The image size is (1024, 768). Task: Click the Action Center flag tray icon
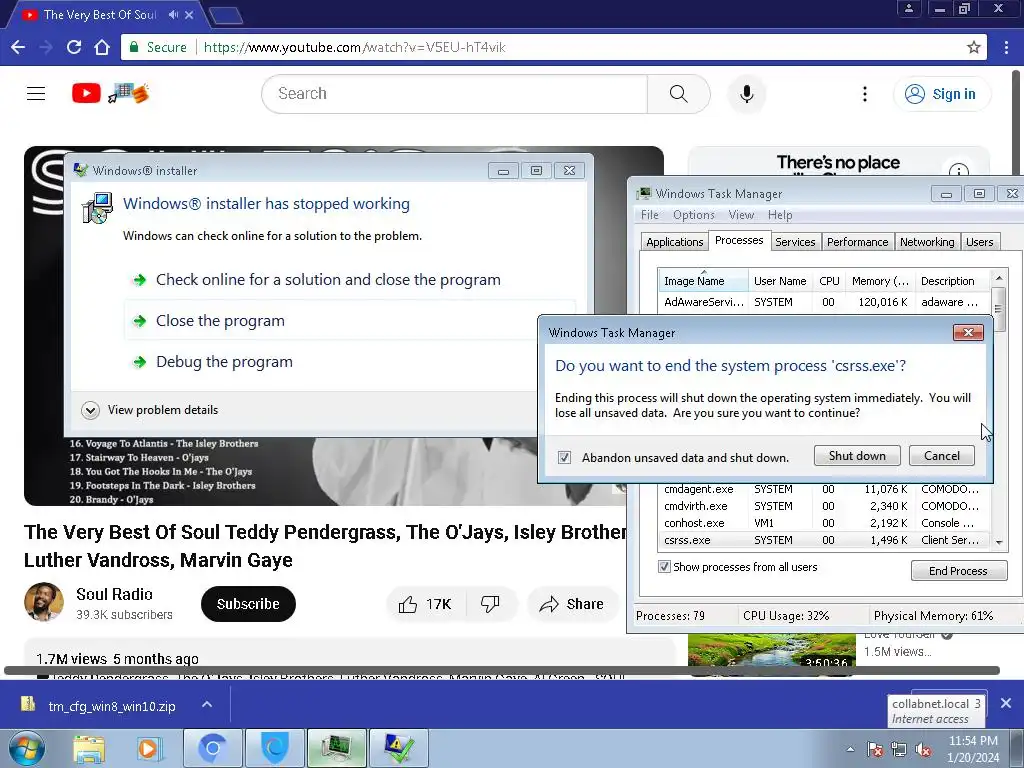[874, 750]
